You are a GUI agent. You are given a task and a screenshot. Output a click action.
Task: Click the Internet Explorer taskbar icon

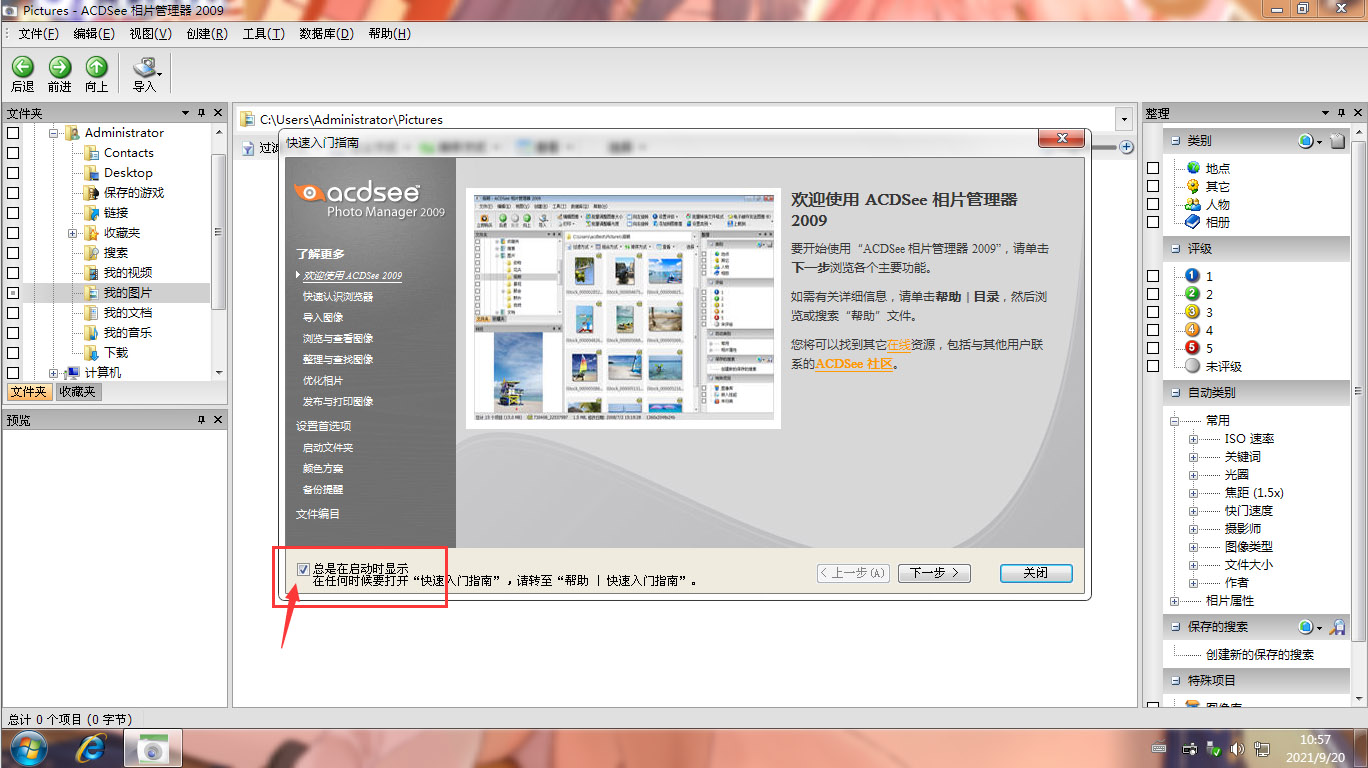coord(93,747)
